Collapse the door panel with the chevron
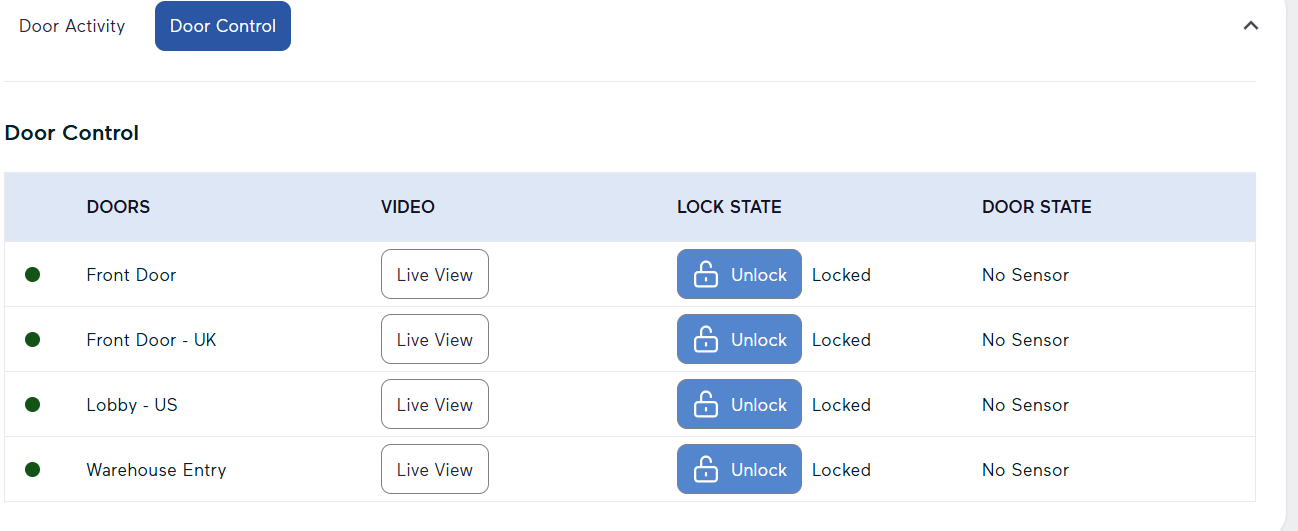Viewport: 1298px width, 531px height. click(x=1250, y=26)
